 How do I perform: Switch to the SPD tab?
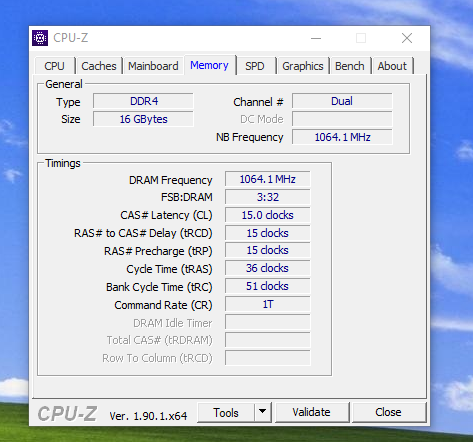coord(255,66)
